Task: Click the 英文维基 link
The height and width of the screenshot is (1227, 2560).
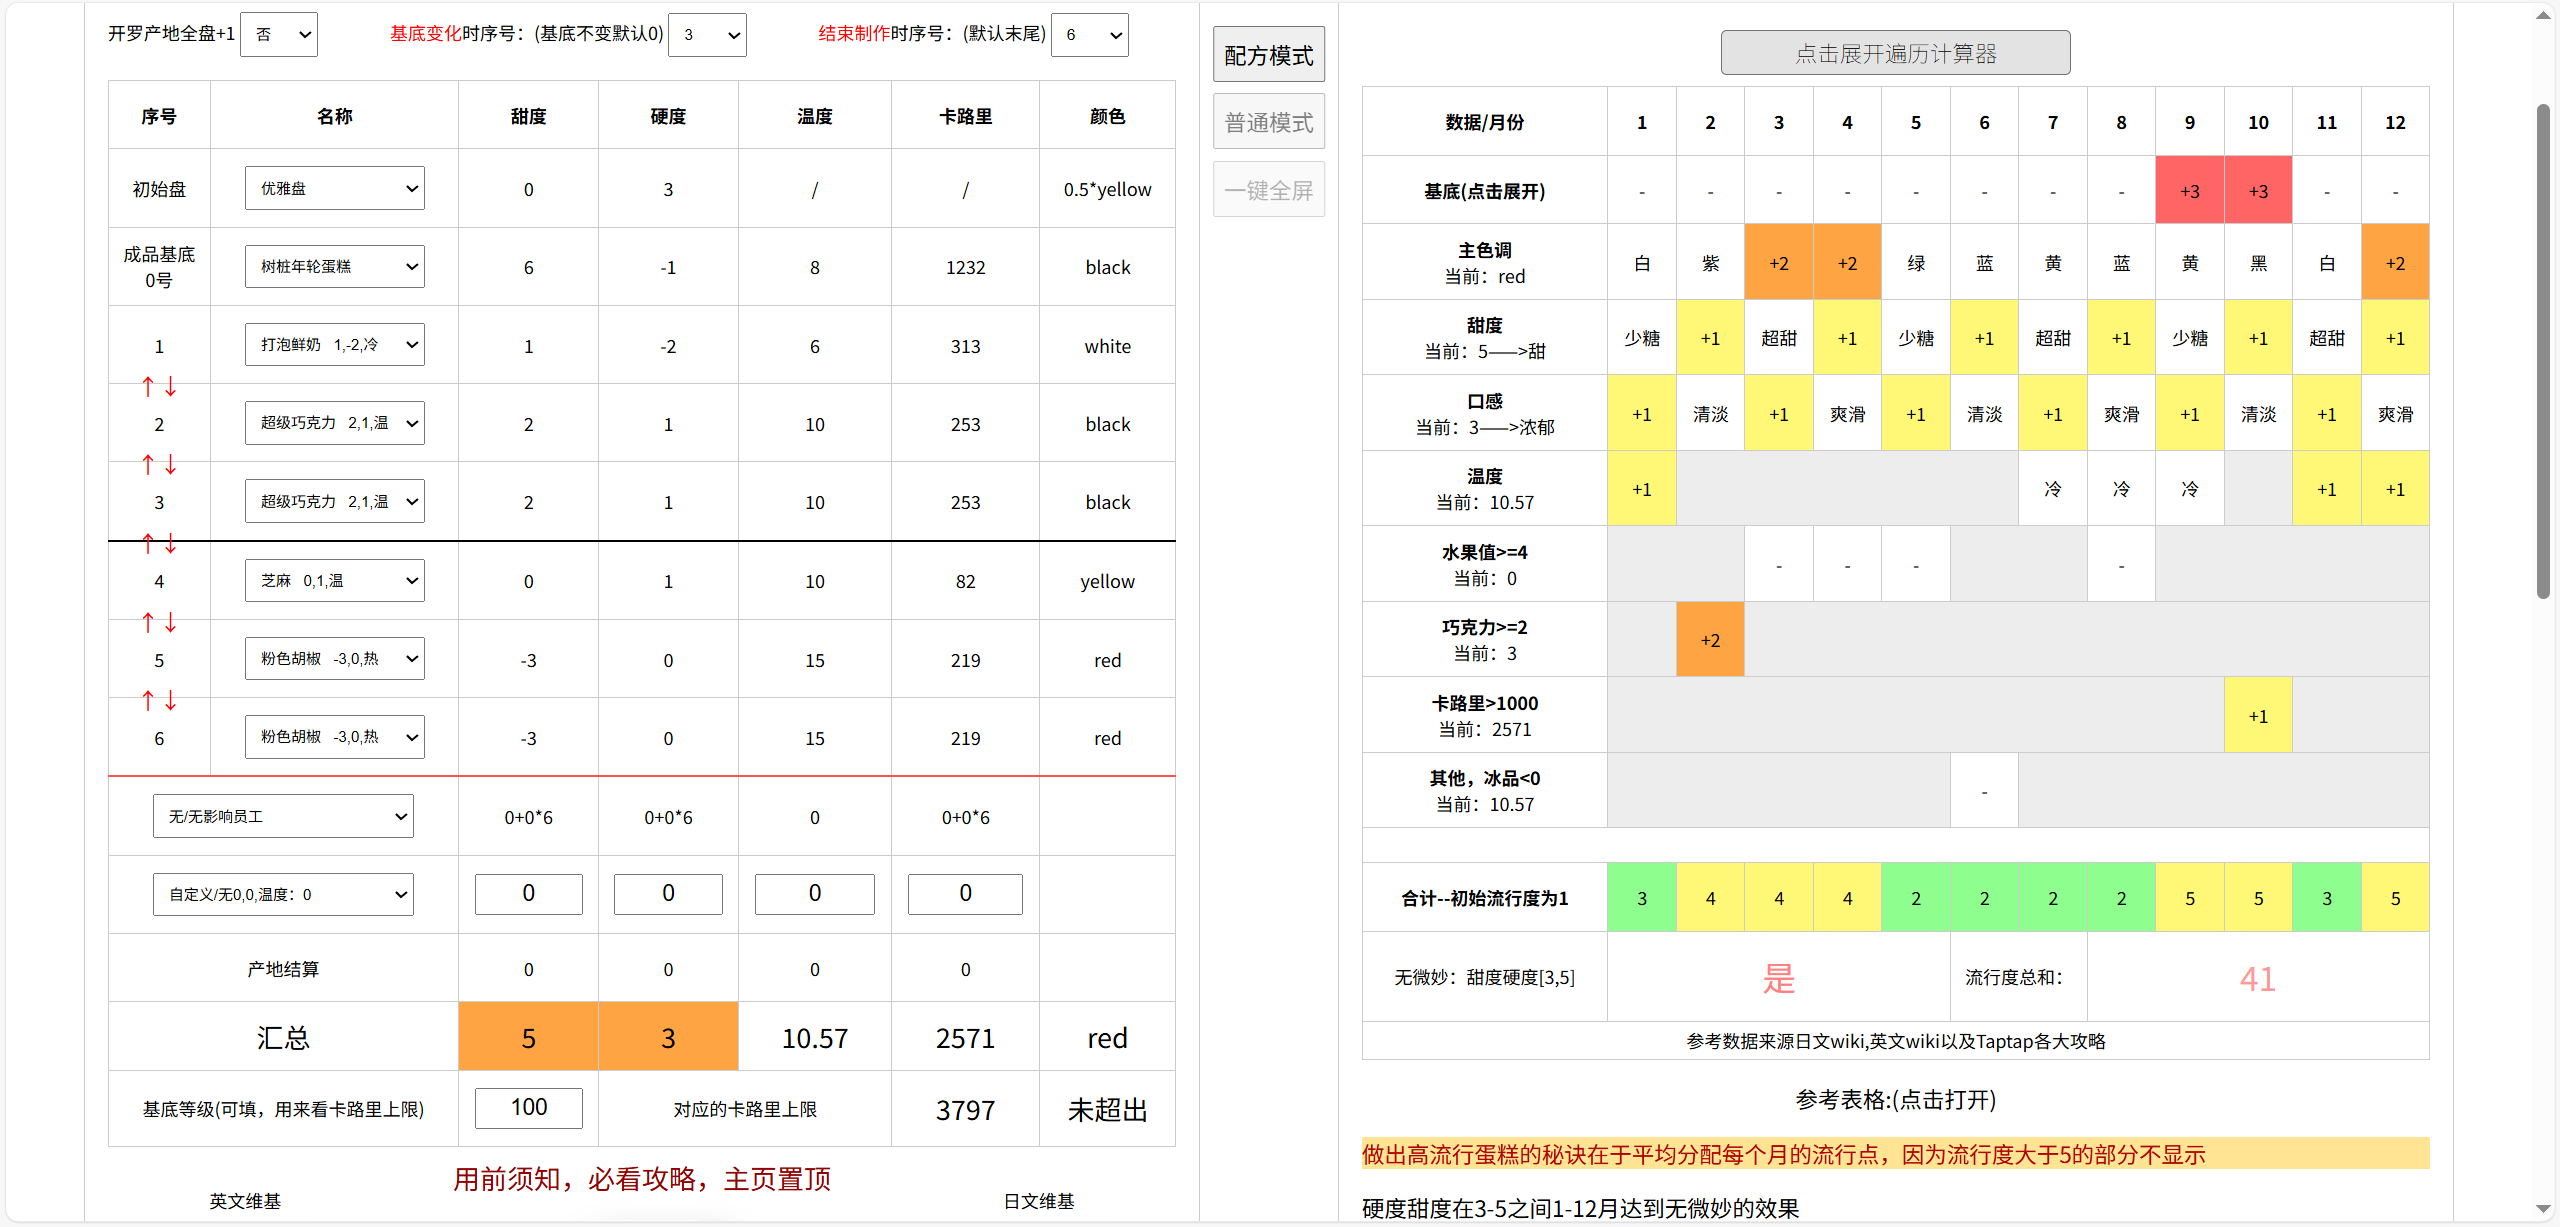Action: (245, 1201)
